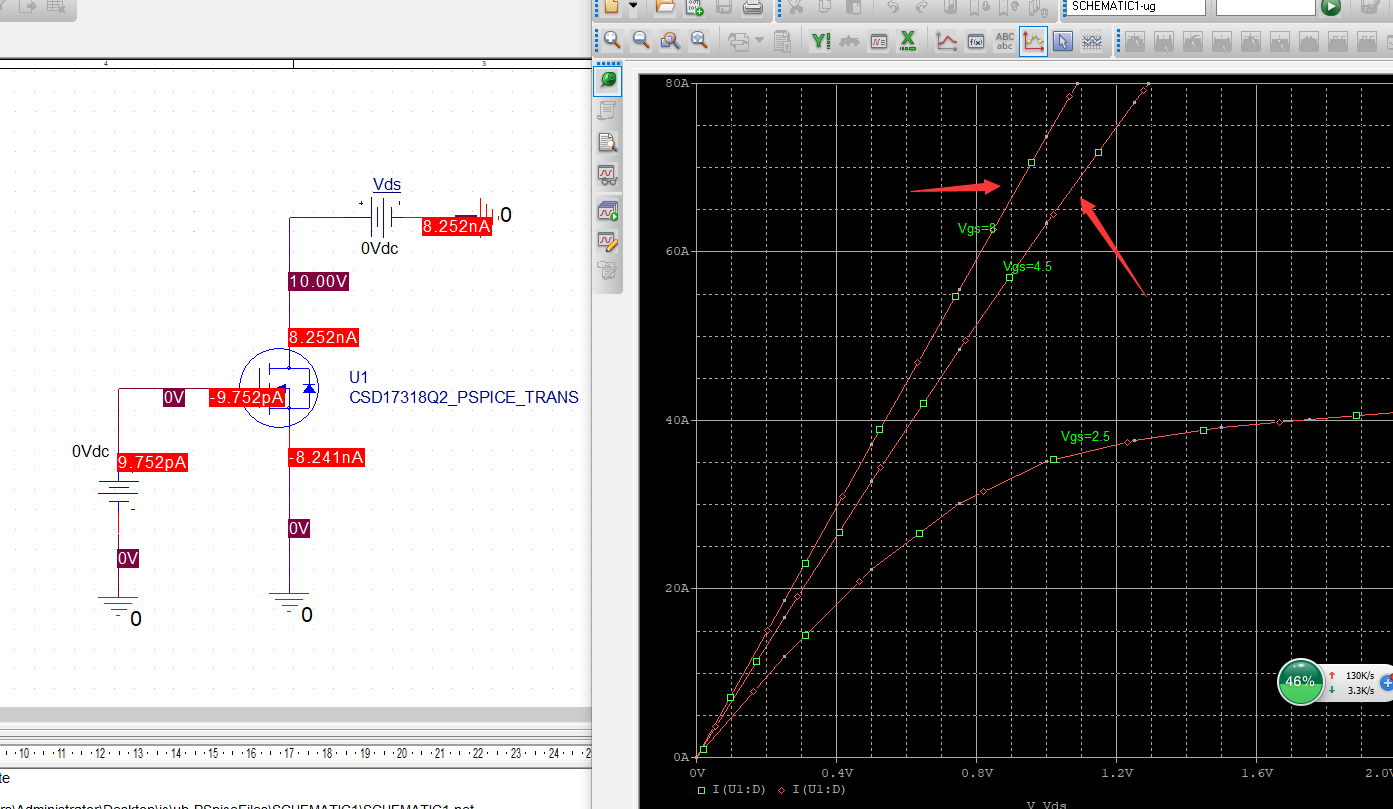Toggle the Cursor arrow icon
1393x809 pixels.
click(1062, 41)
